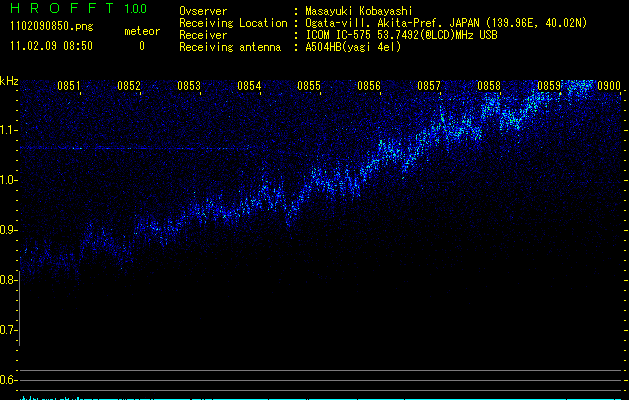Screen dimensions: 629x400
Task: Select observer name Masayuki Kobayashi
Action: point(359,11)
